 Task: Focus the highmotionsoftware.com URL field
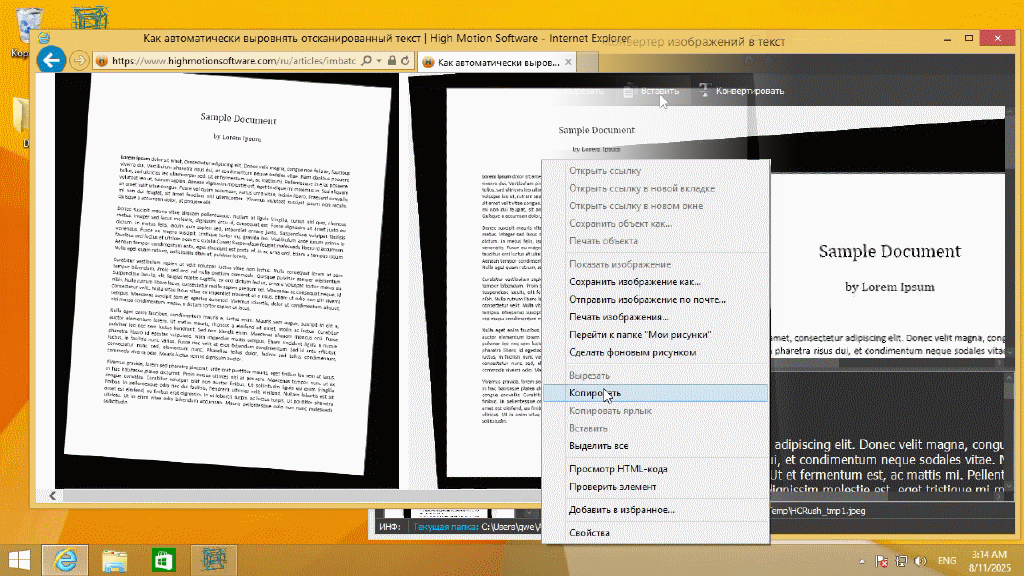tap(234, 61)
